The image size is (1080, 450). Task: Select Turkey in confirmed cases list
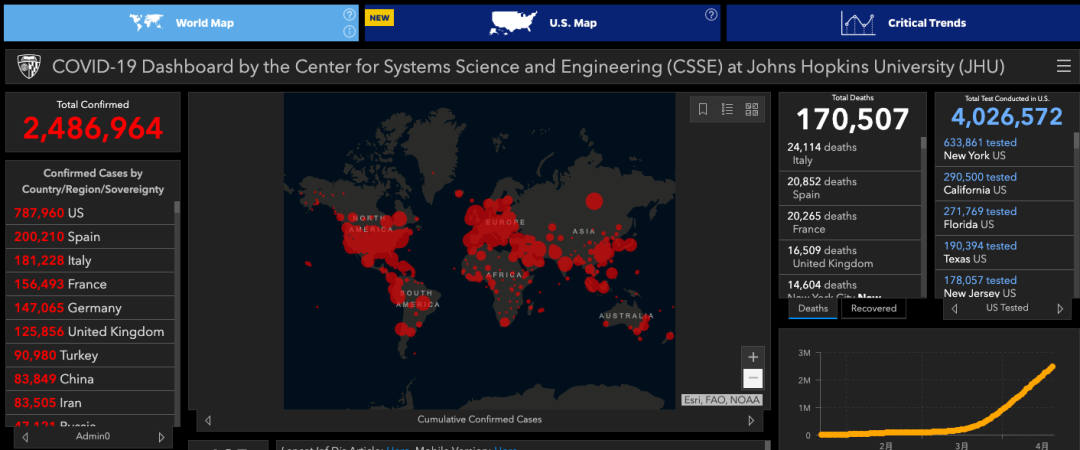pos(90,356)
